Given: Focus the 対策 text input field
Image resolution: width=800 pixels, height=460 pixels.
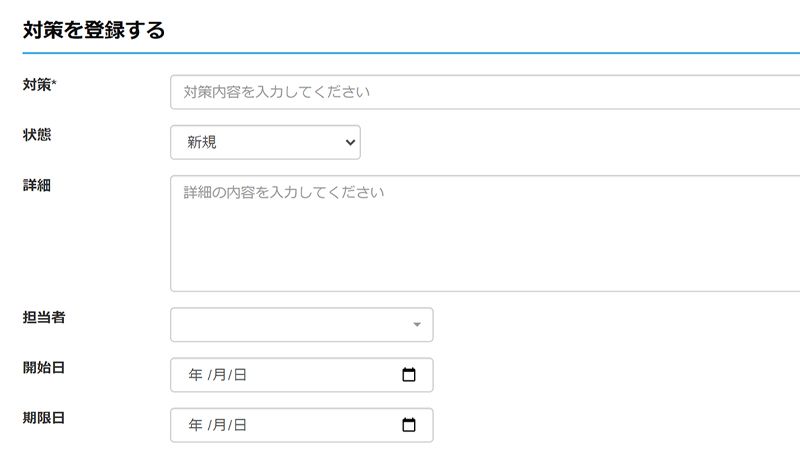Looking at the screenshot, I should click(x=485, y=92).
